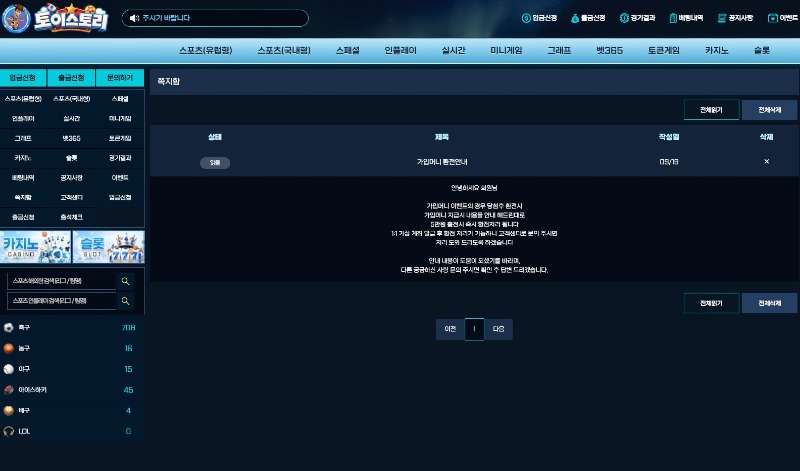Click the notice board icon beside header 공지사항
The width and height of the screenshot is (800, 471).
click(722, 18)
